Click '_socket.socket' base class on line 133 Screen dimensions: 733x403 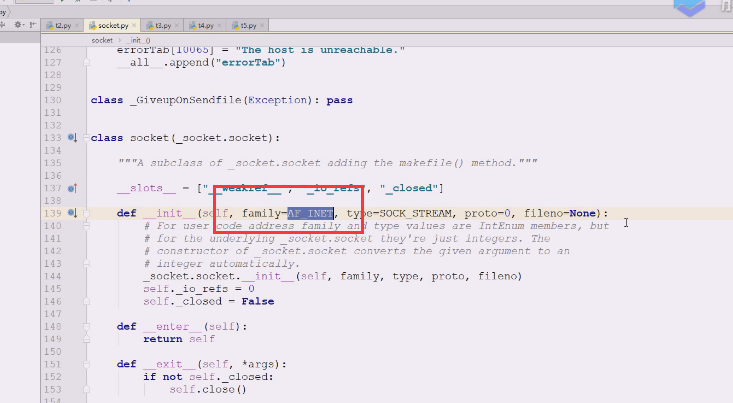point(223,138)
